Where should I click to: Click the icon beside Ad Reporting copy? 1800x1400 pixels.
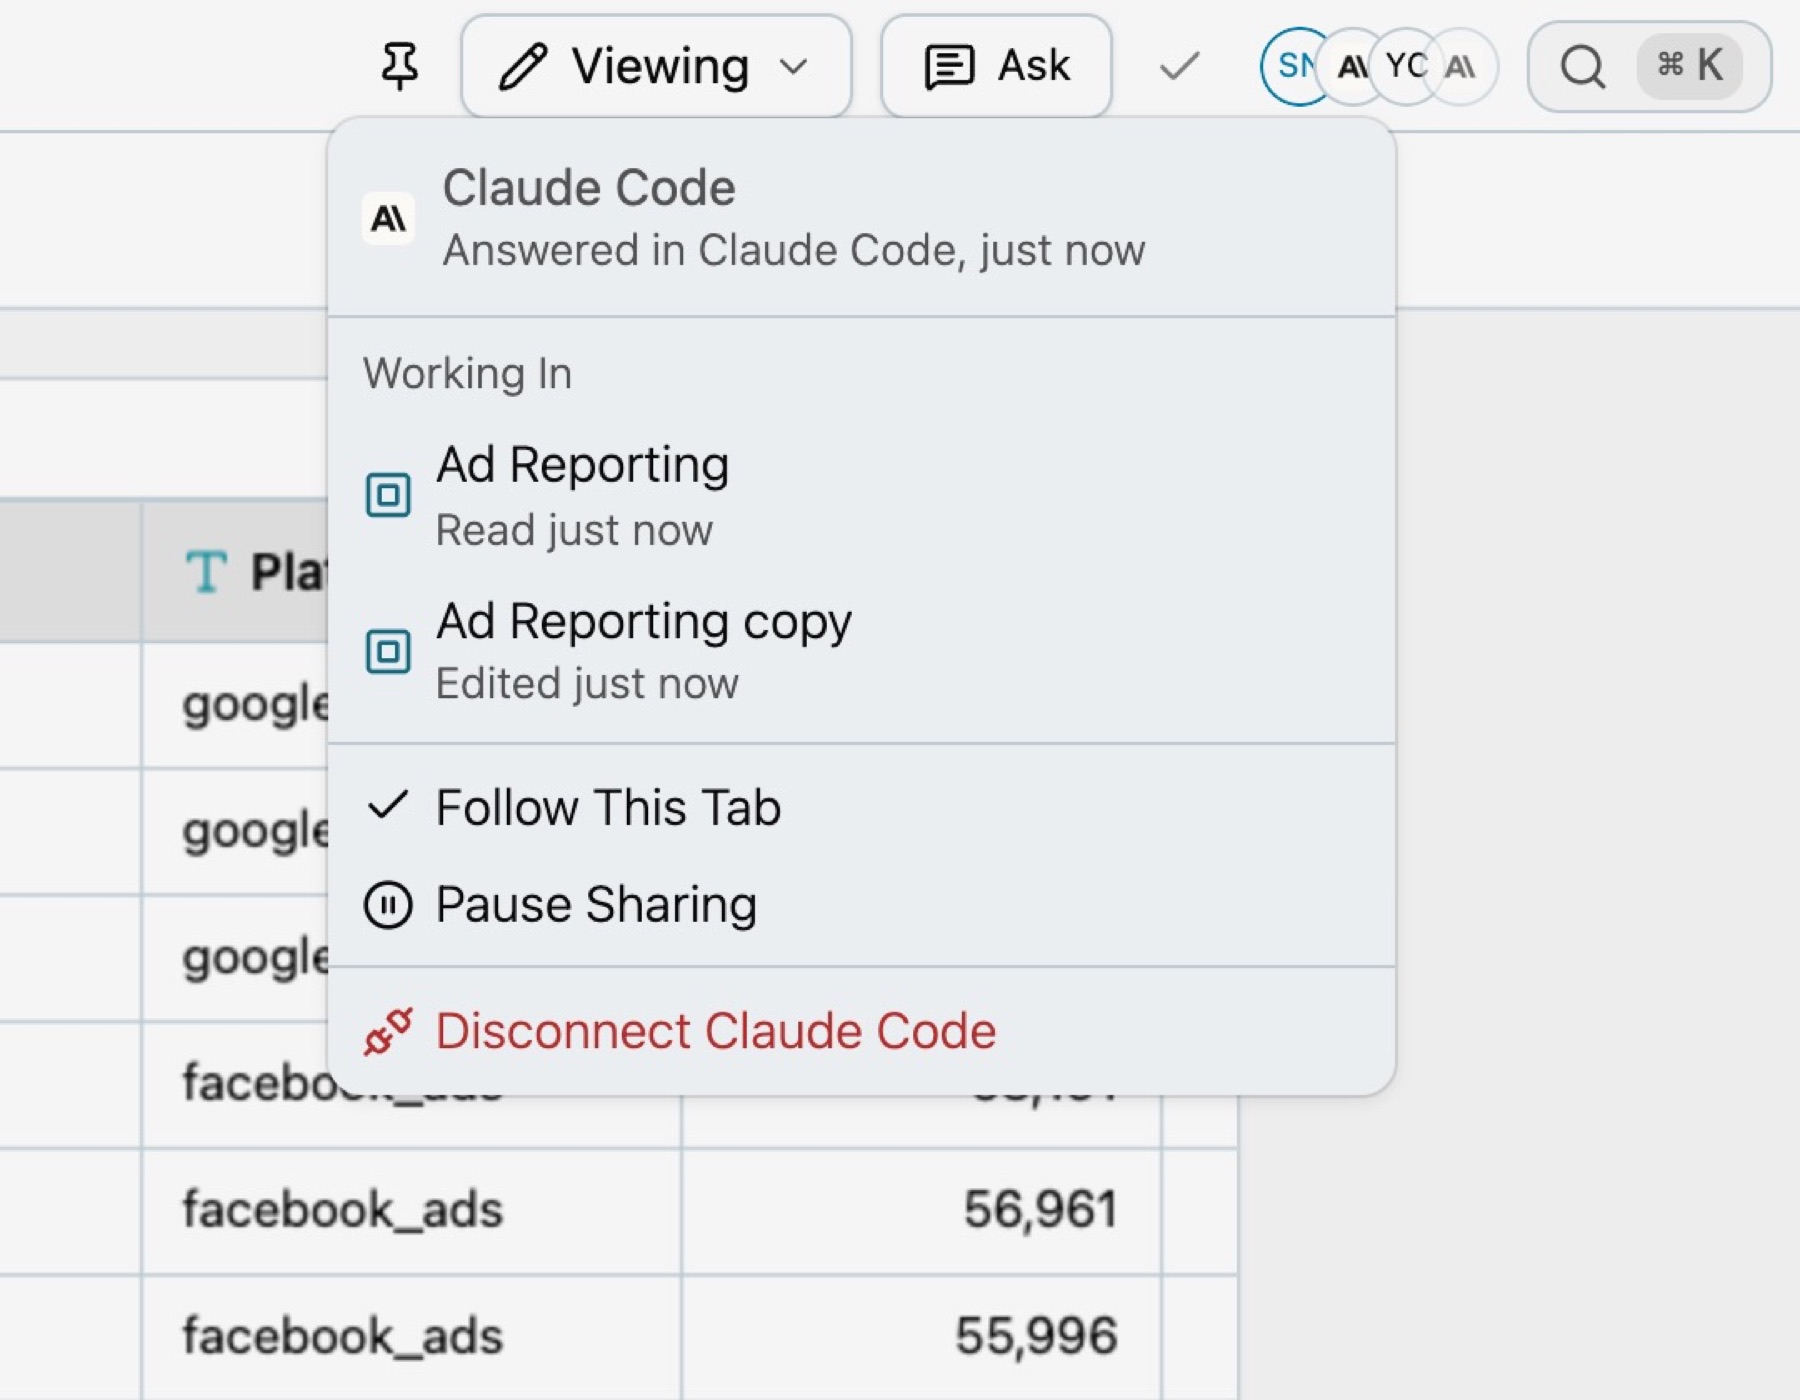tap(388, 652)
